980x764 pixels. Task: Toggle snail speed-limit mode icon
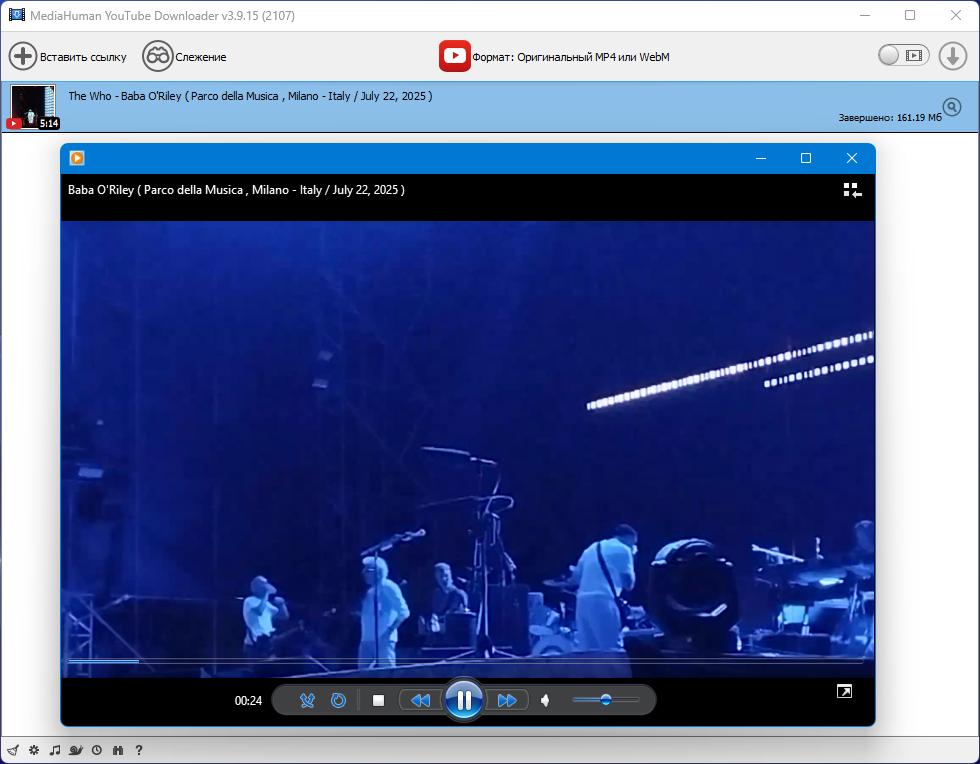tap(76, 750)
